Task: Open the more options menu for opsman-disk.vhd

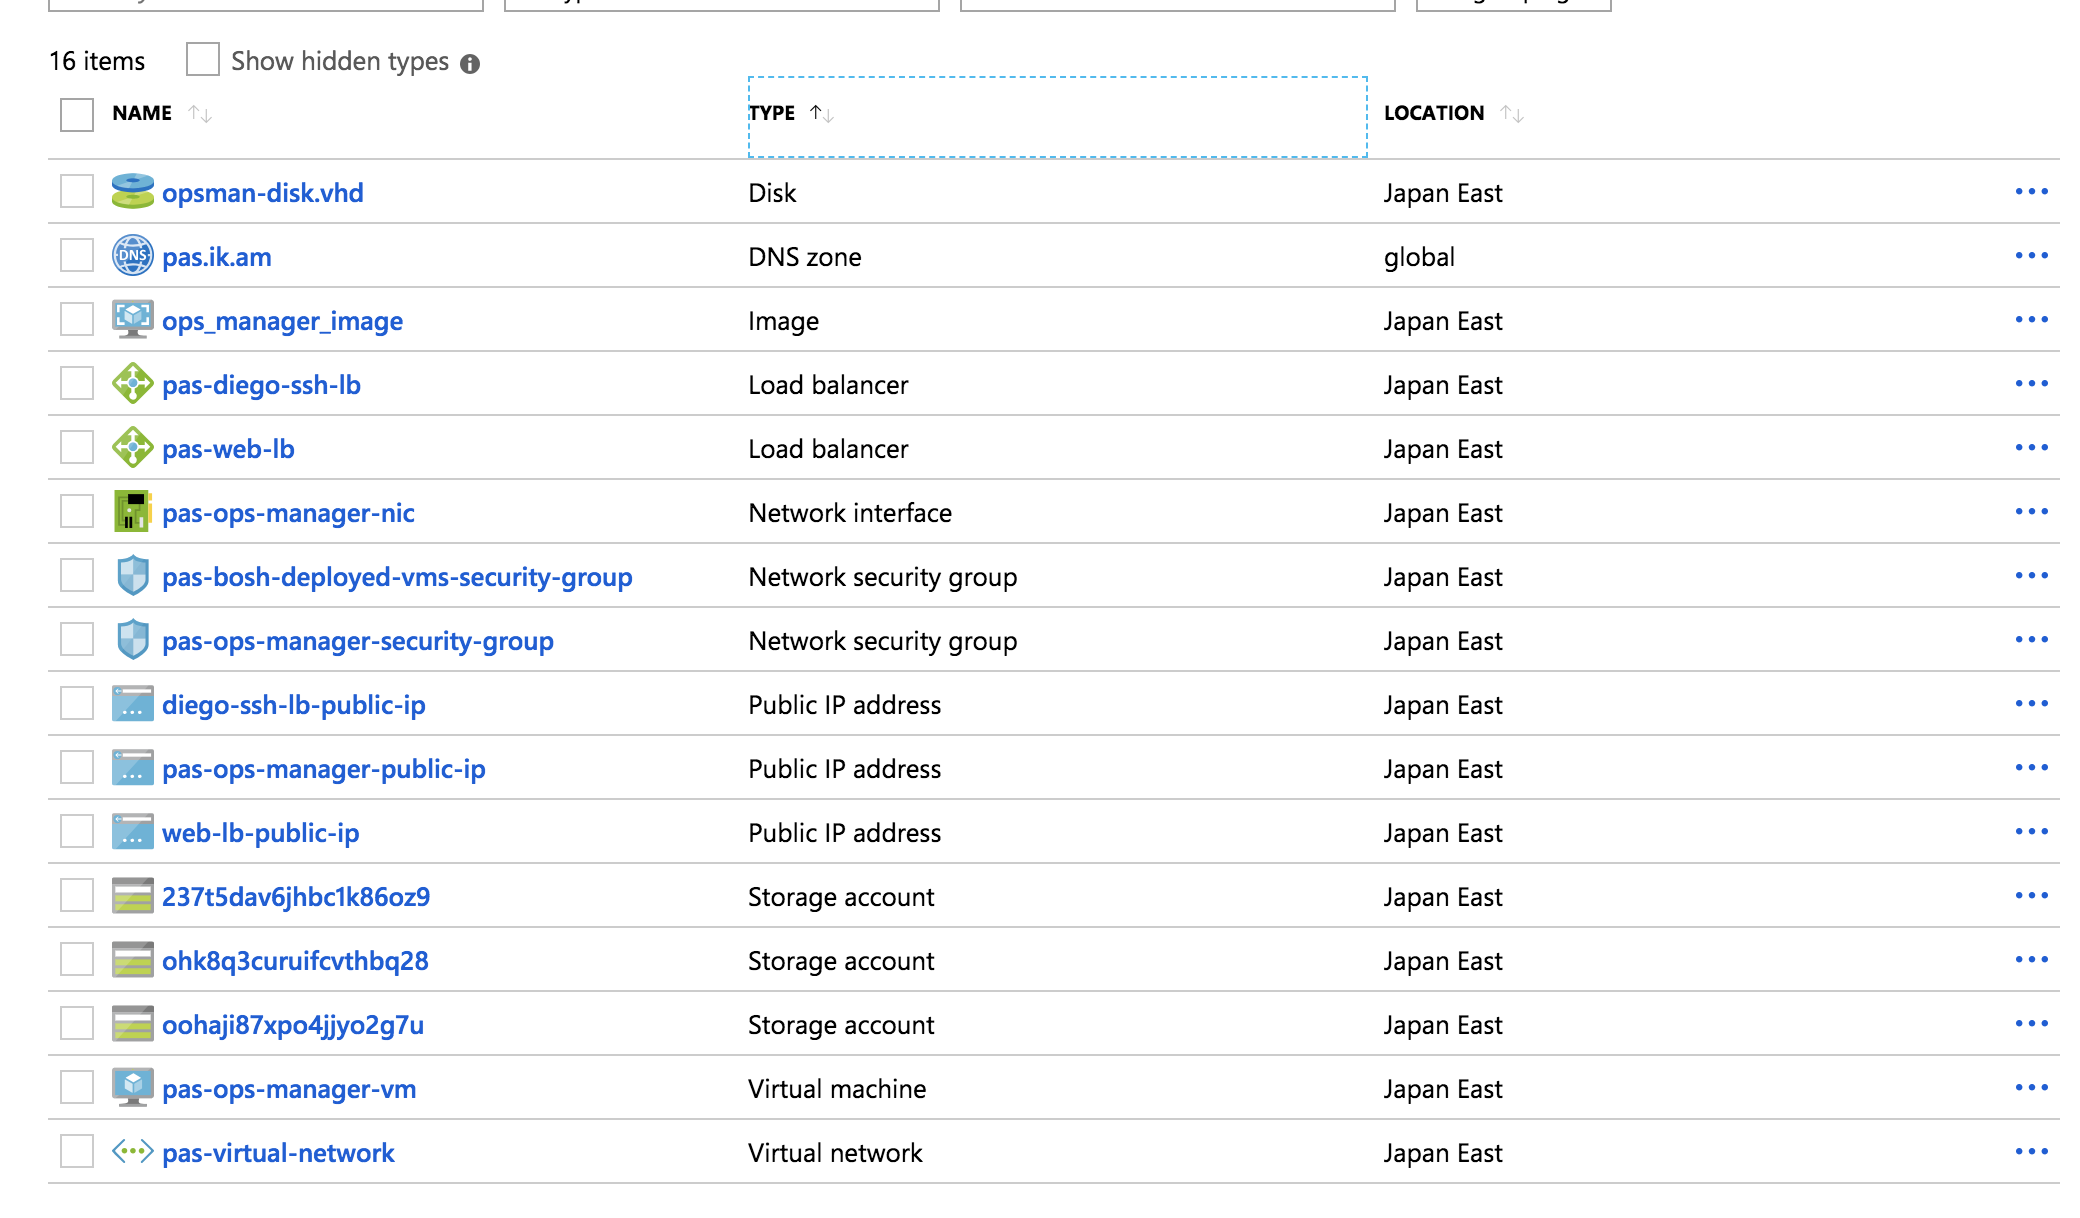Action: tap(2031, 192)
